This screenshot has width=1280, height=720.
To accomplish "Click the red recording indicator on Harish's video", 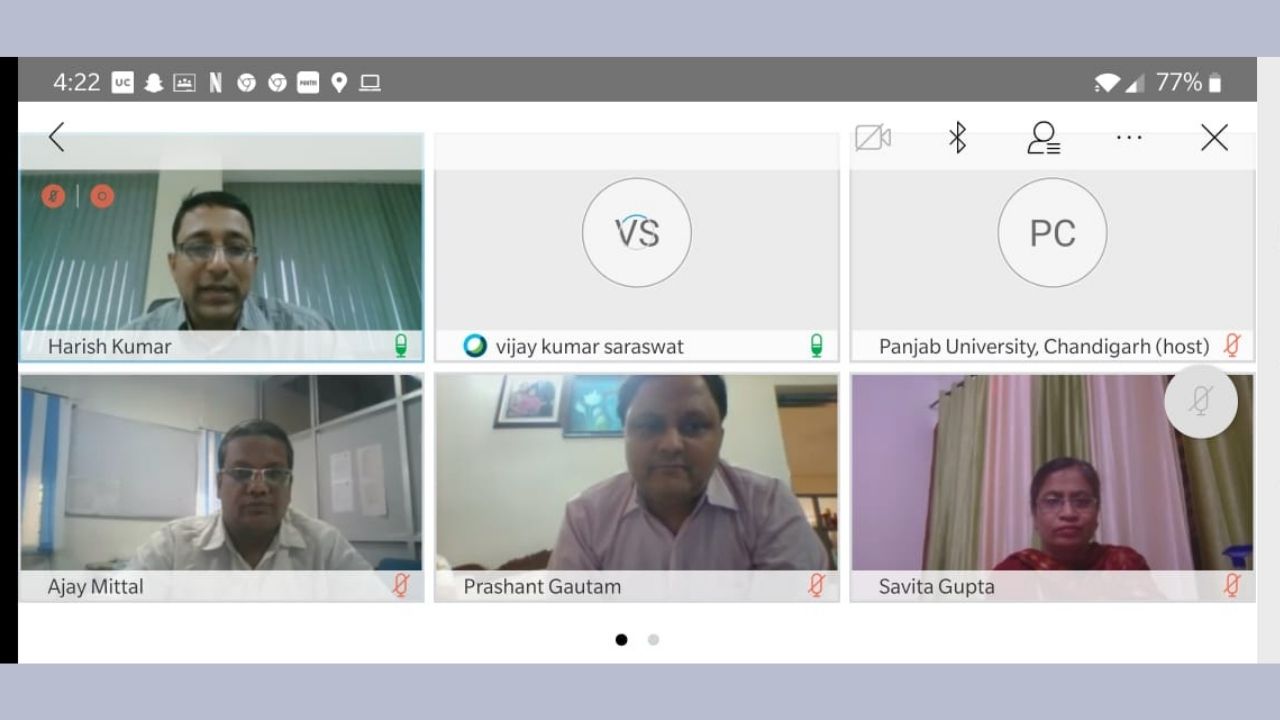I will [102, 196].
